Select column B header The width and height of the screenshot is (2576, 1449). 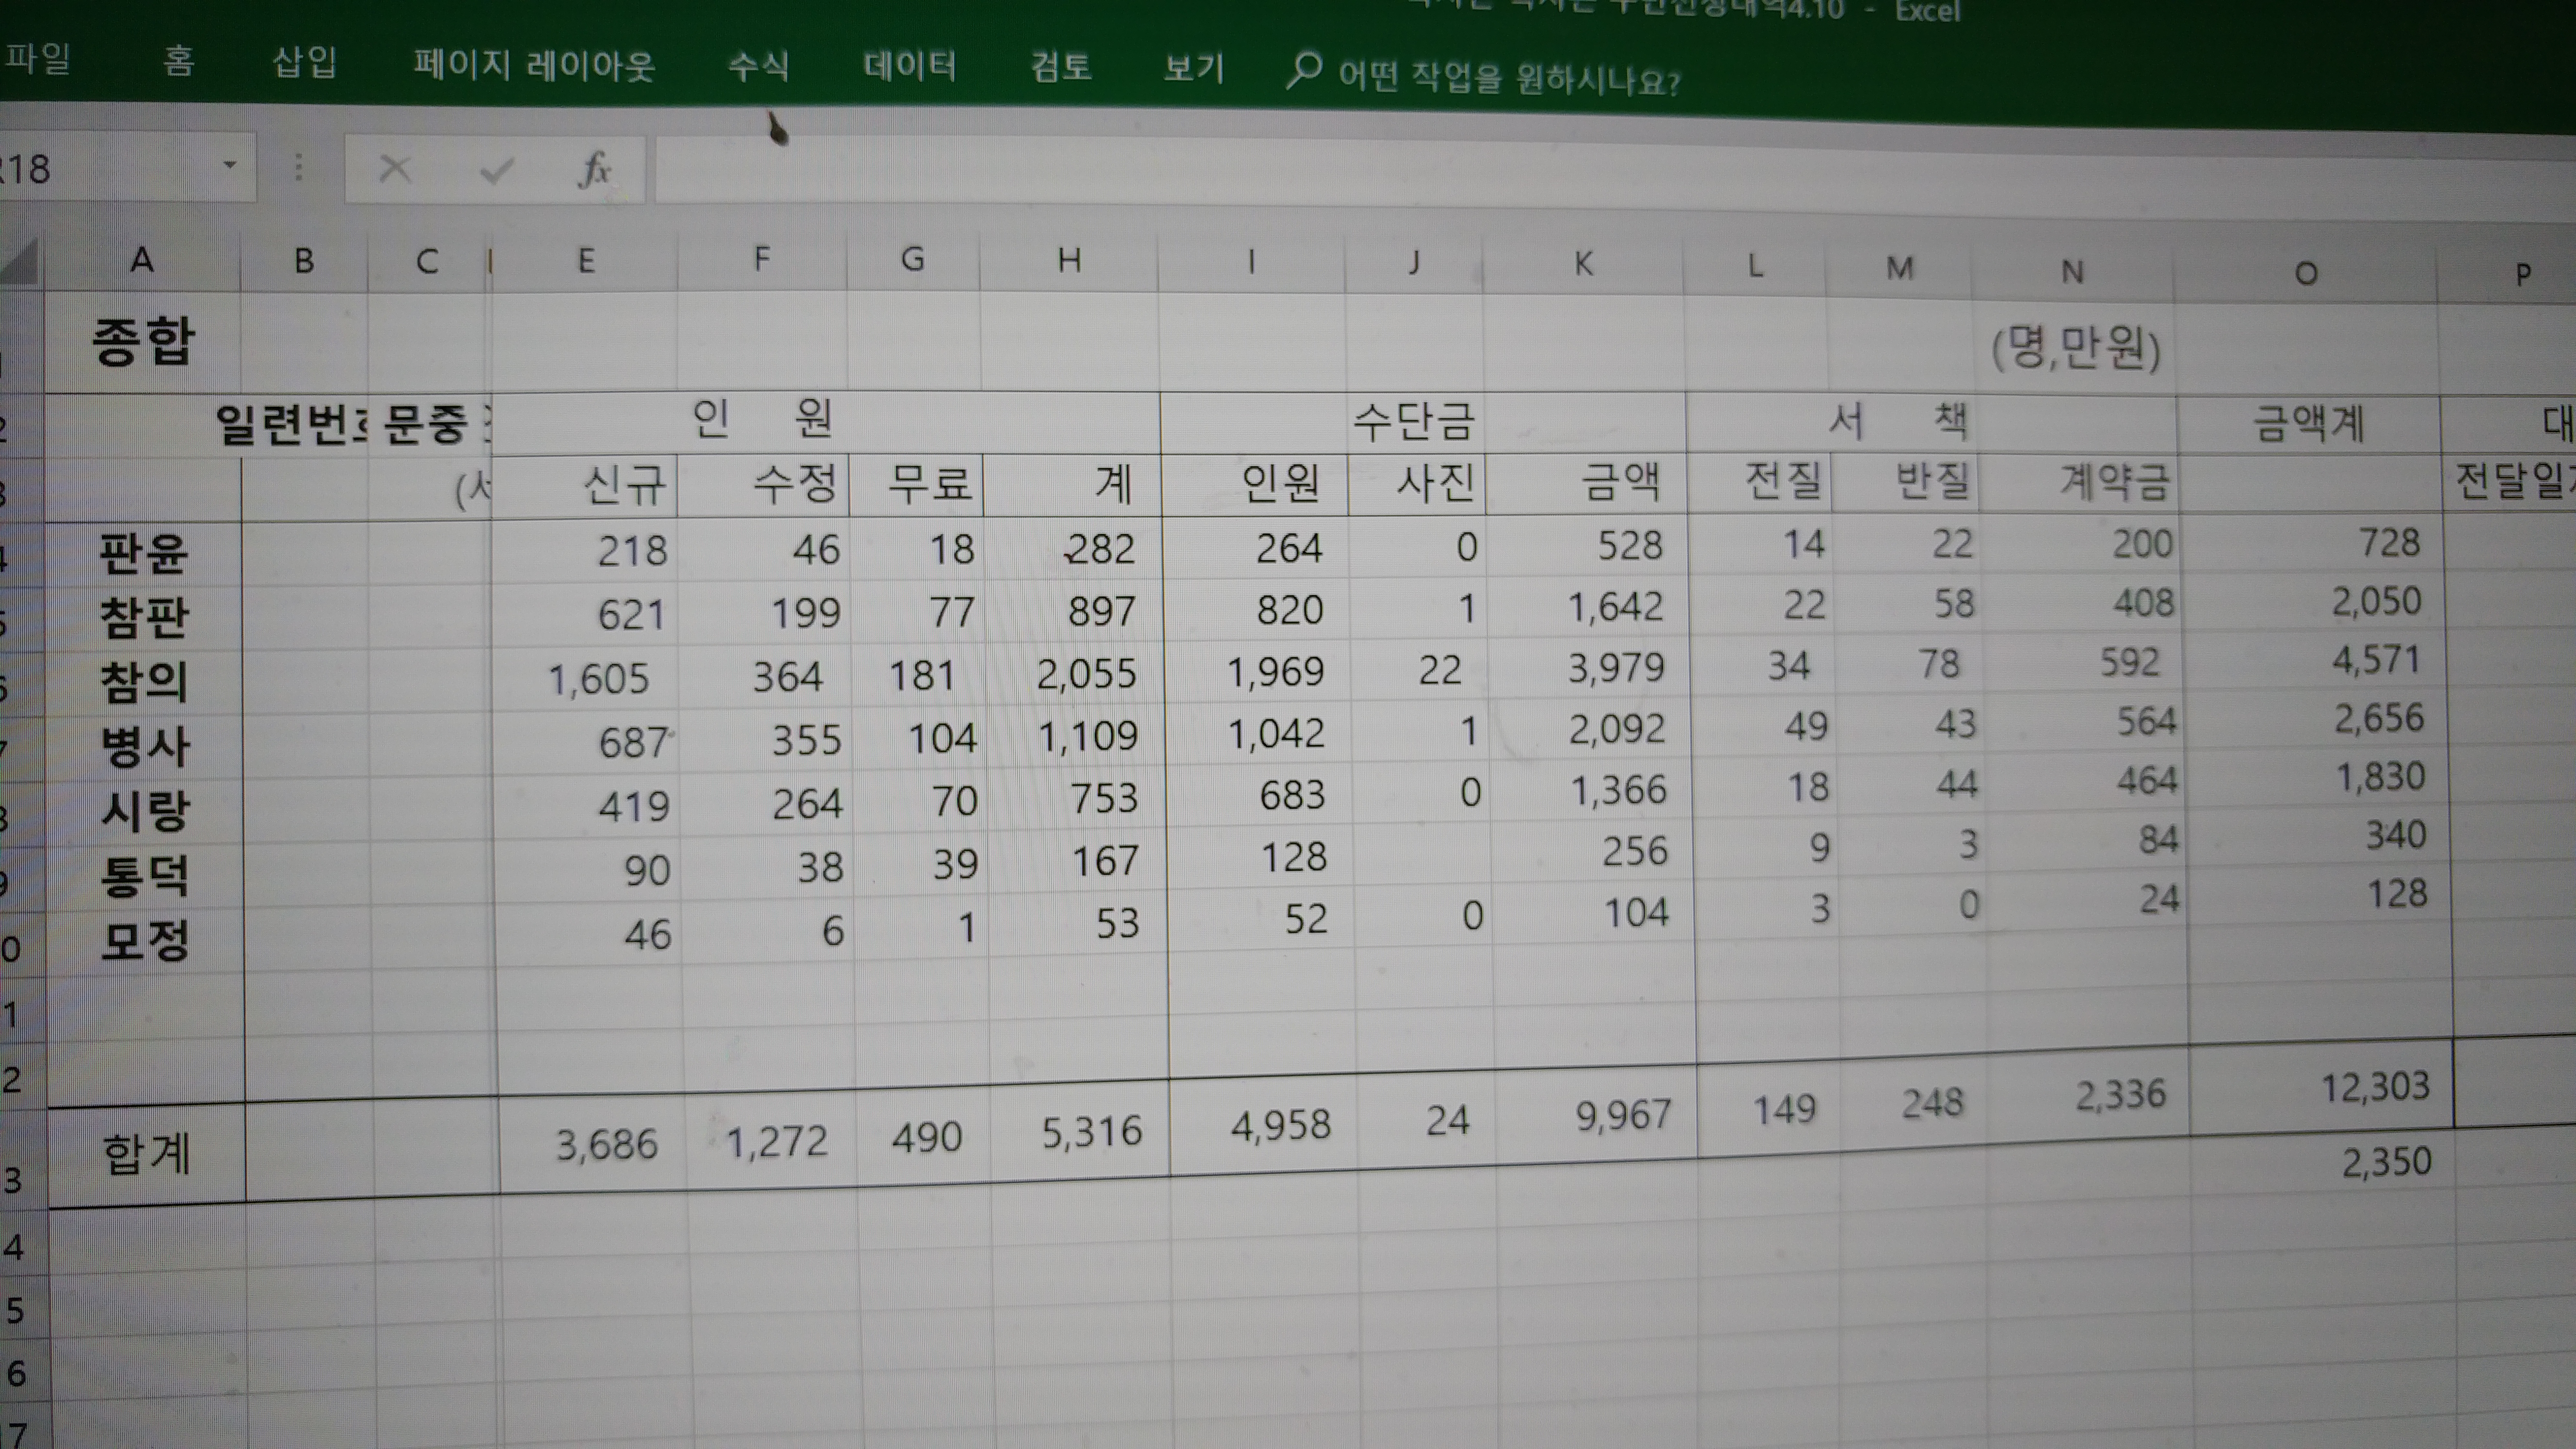point(304,261)
